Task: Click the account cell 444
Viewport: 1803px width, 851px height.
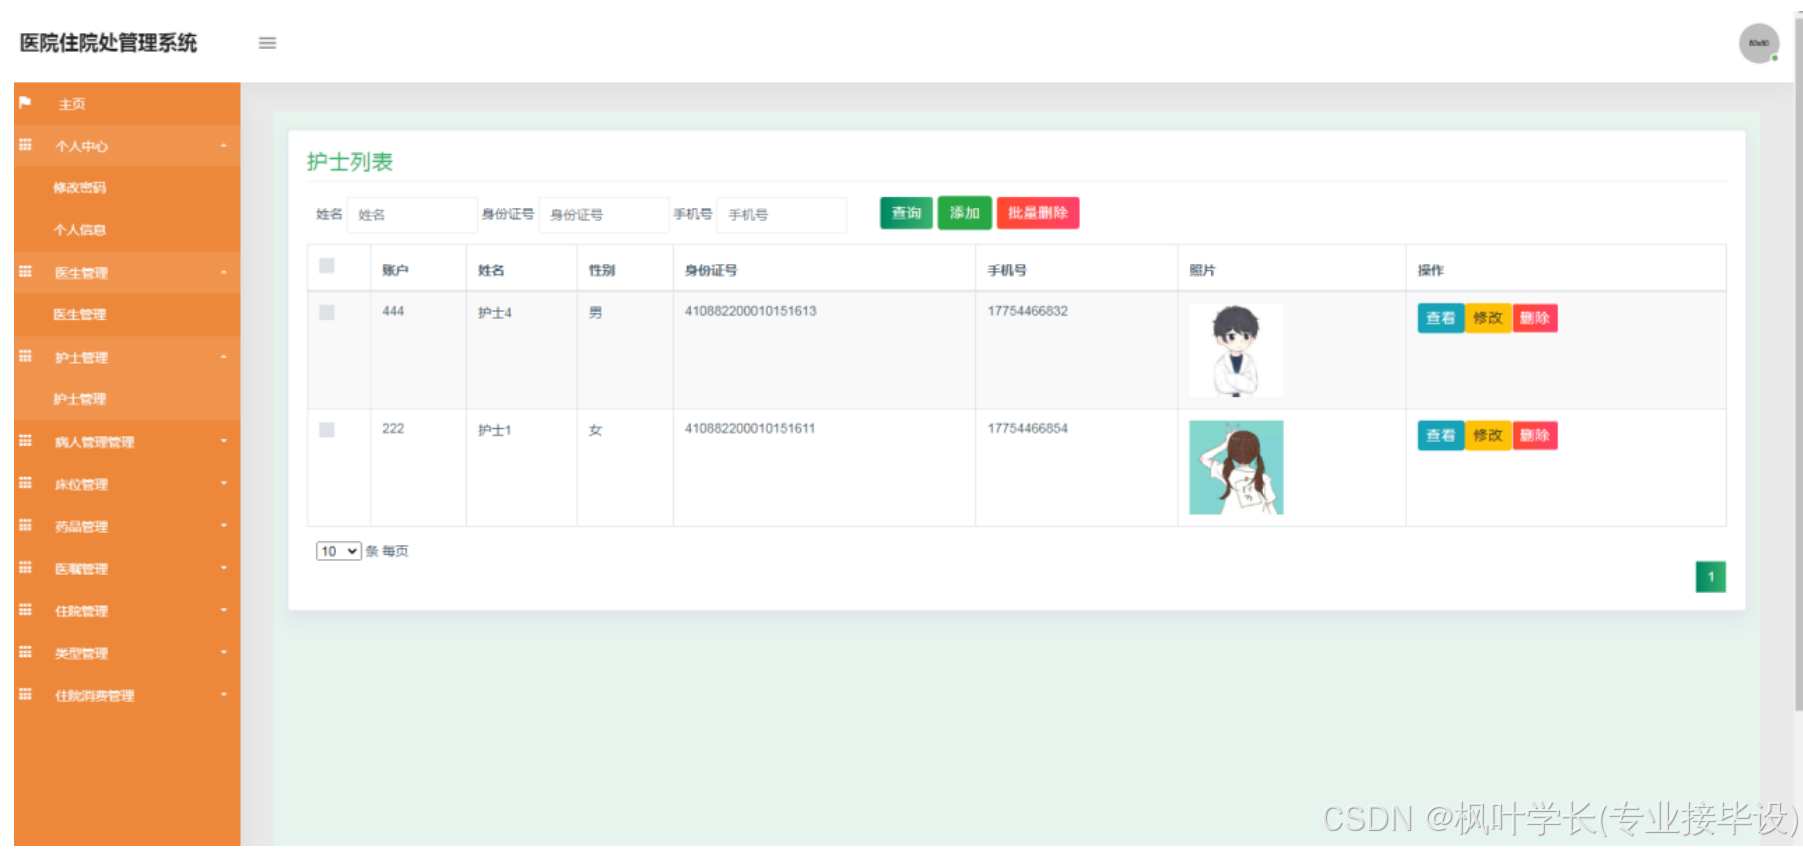Action: pyautogui.click(x=393, y=311)
